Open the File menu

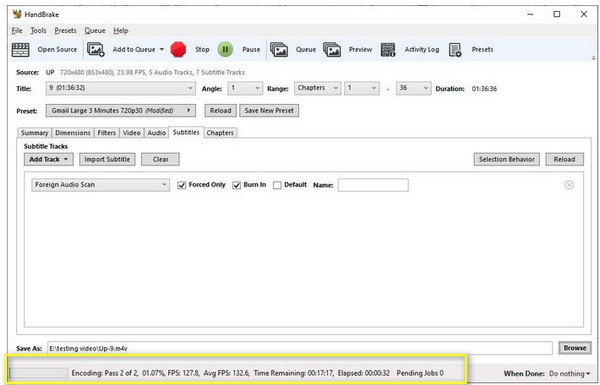[17, 31]
